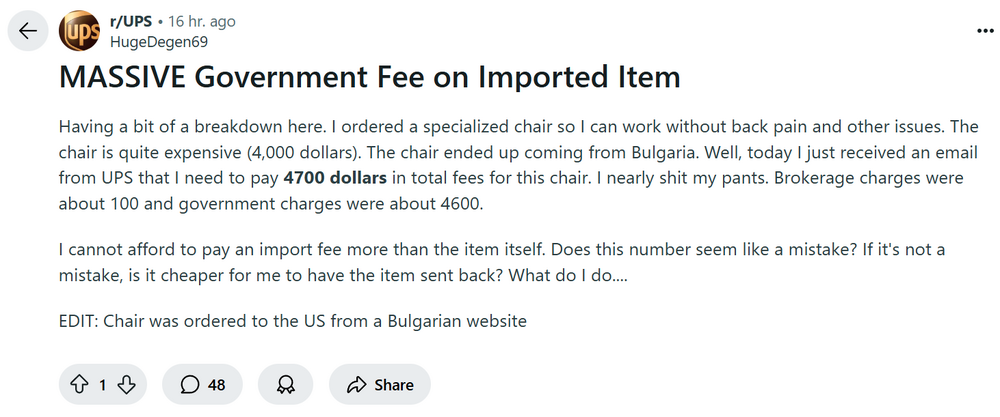This screenshot has width=1000, height=417.
Task: Open the r/UPS subreddit link
Action: click(x=129, y=22)
